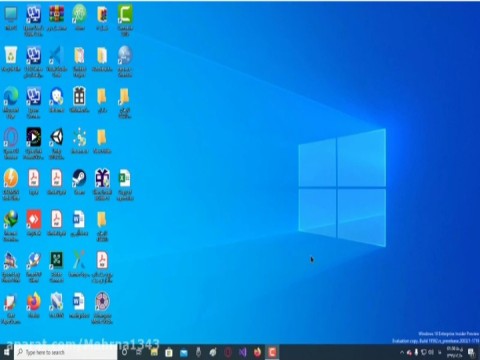This screenshot has width=480, height=360.
Task: Open Internet Download Manager desktop shortcut
Action: pos(11,225)
